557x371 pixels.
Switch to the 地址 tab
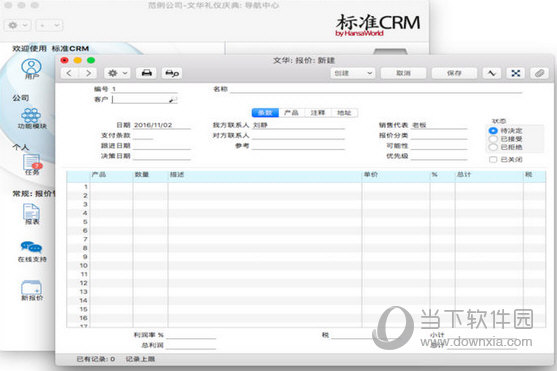click(344, 113)
